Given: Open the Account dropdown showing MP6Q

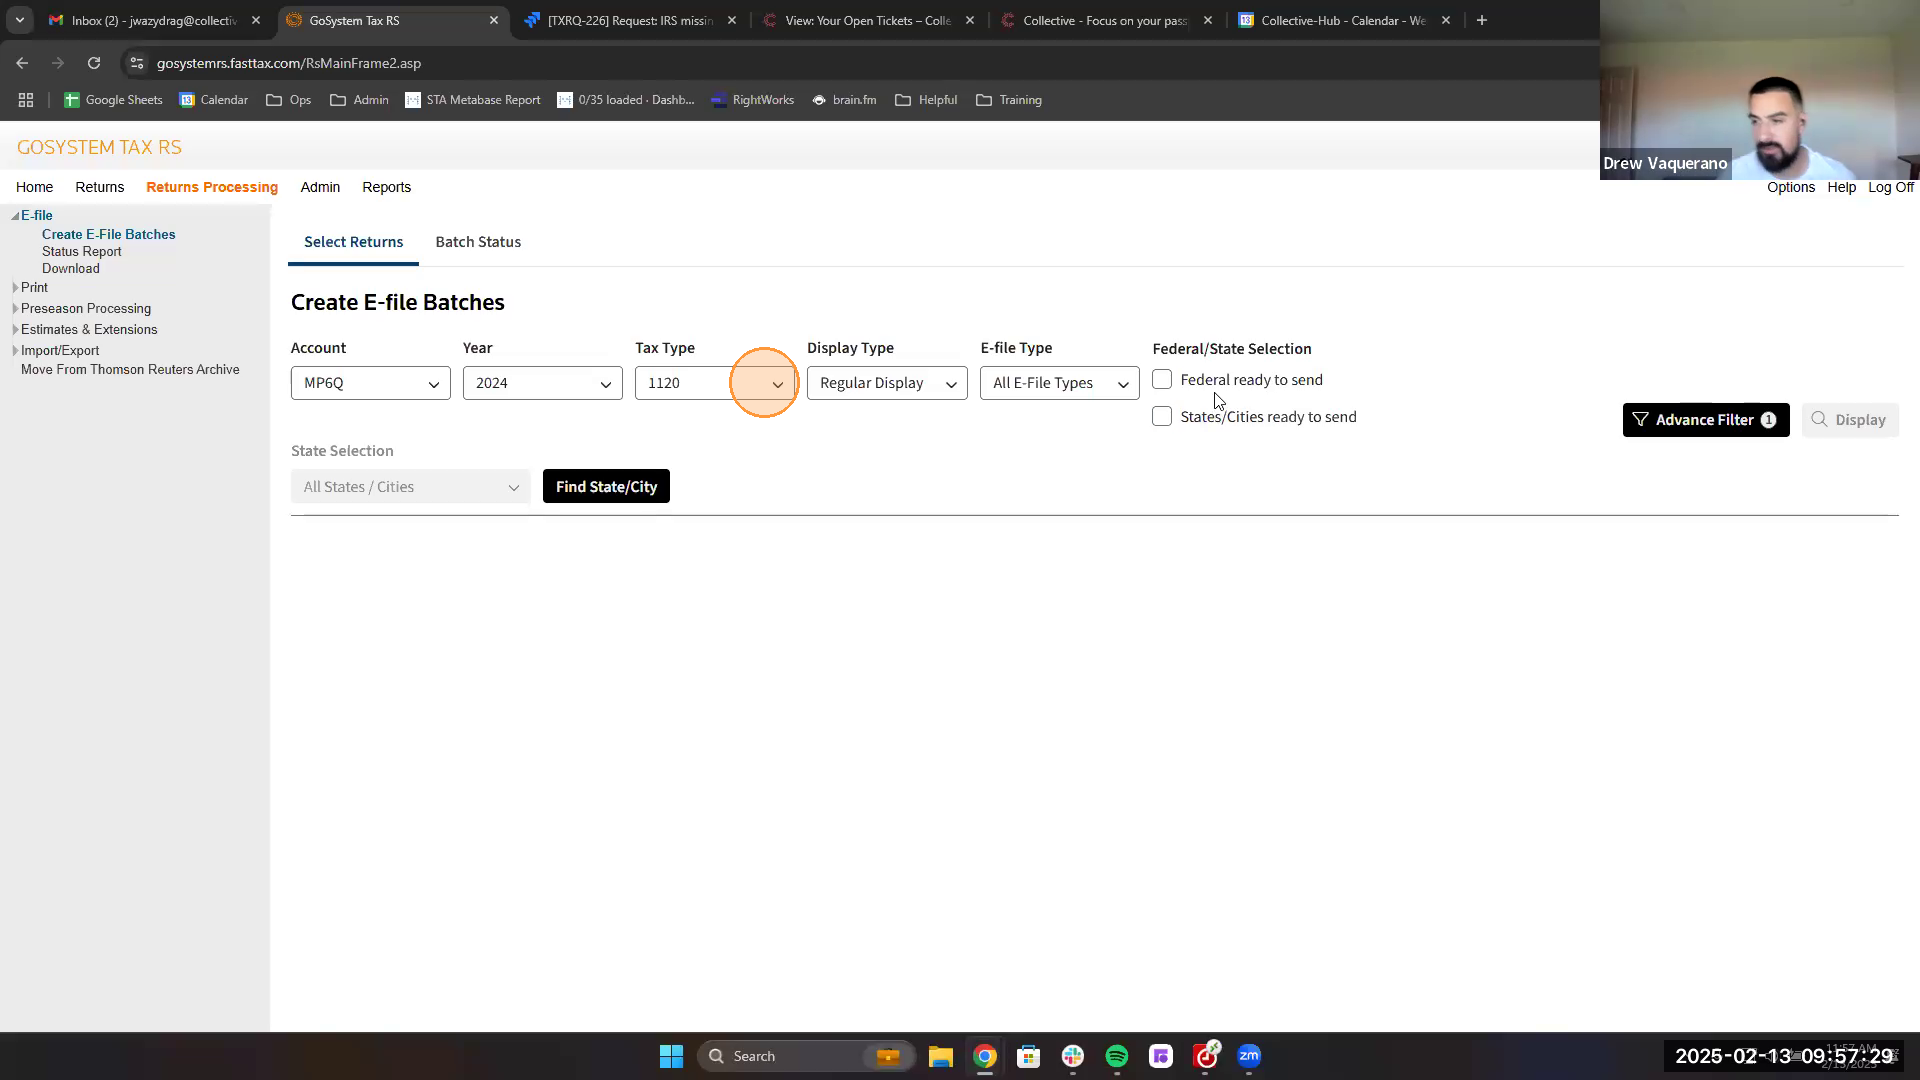Looking at the screenshot, I should 370,383.
